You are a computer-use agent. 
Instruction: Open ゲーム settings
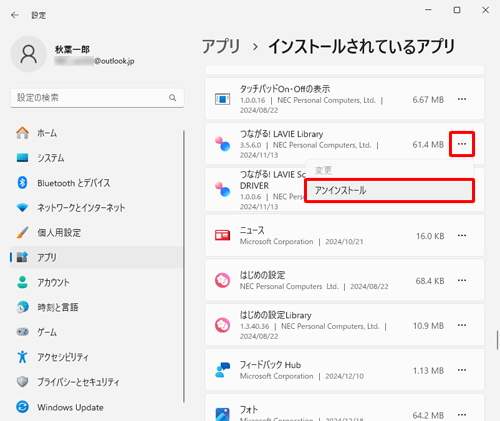[97, 332]
